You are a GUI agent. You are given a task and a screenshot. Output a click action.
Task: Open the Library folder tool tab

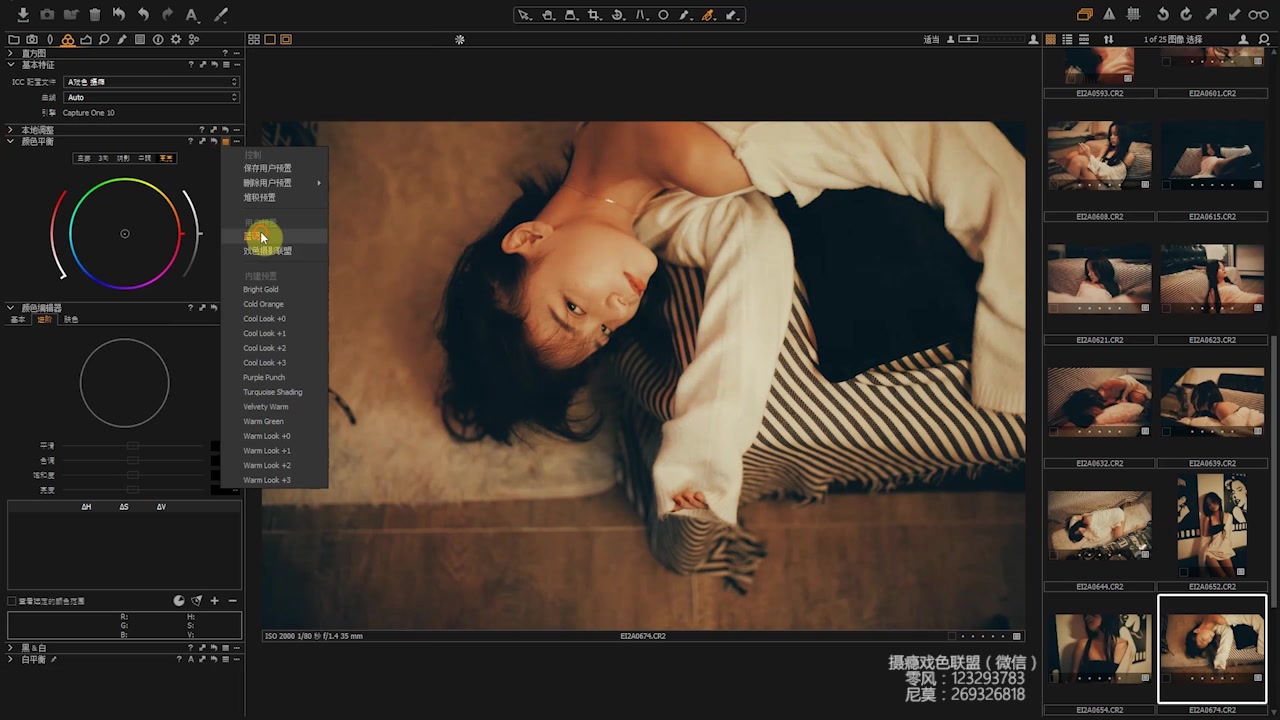[14, 40]
